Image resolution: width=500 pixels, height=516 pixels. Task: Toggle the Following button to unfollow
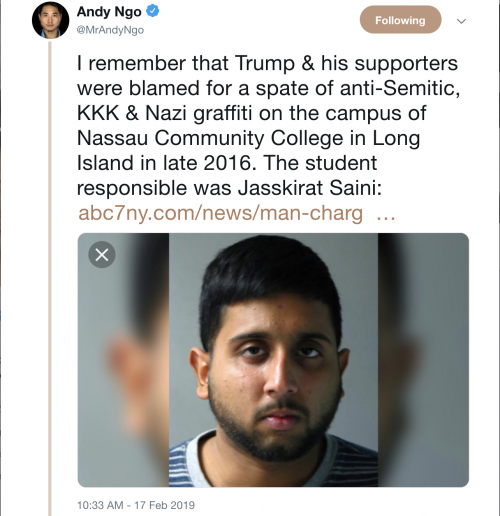tap(400, 20)
